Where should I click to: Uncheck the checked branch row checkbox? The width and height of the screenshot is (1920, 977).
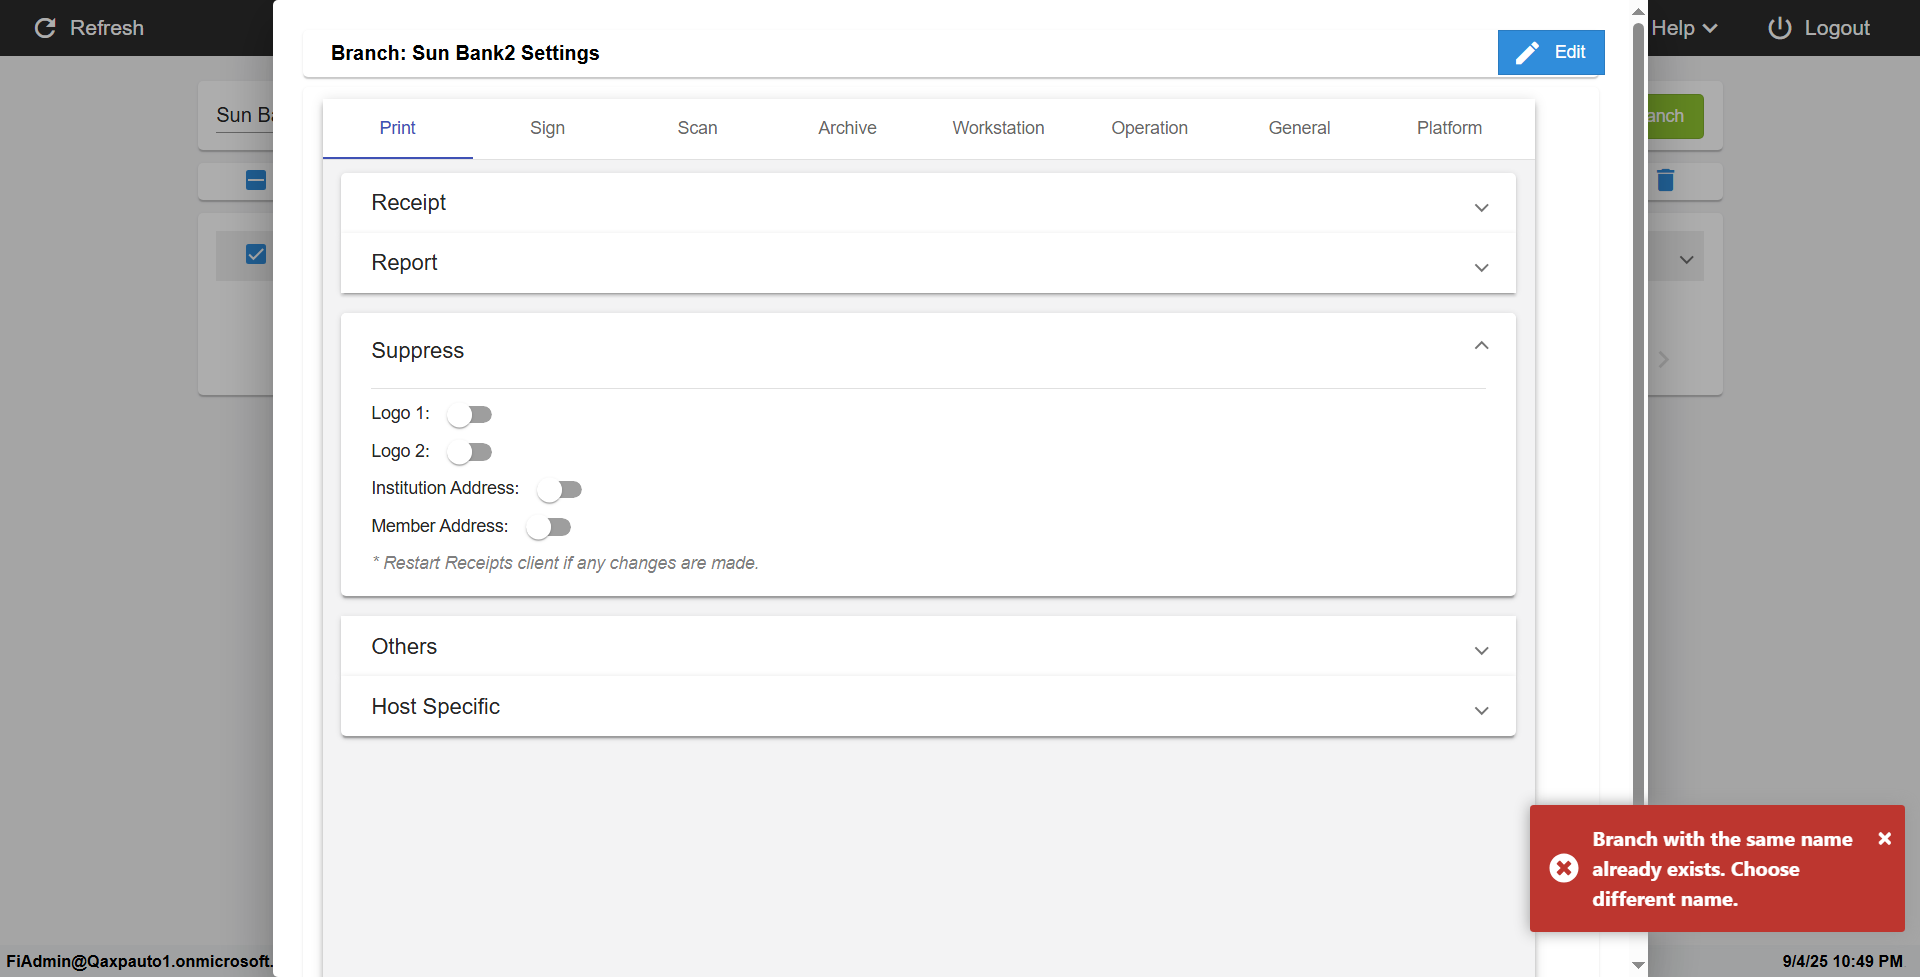coord(256,254)
